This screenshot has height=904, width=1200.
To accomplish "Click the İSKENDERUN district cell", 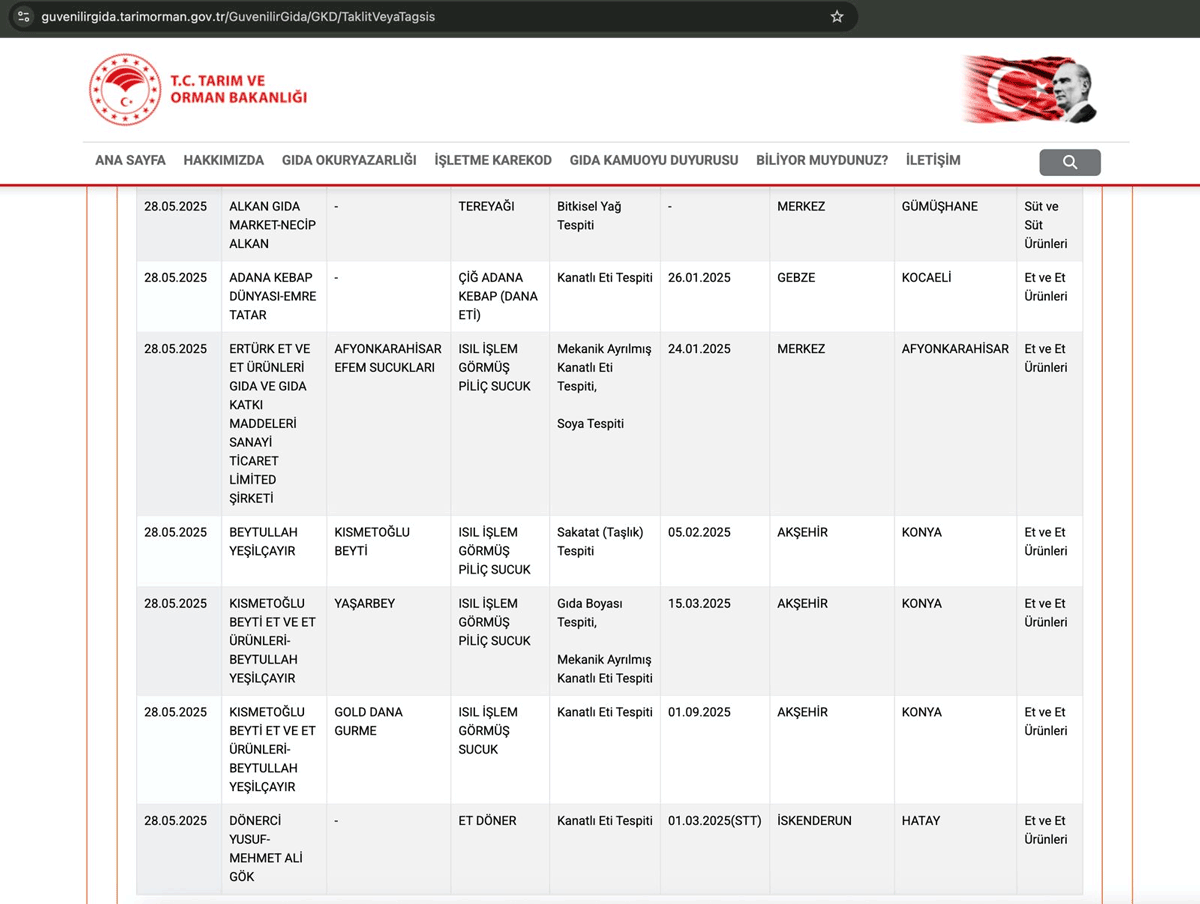I will click(x=814, y=821).
